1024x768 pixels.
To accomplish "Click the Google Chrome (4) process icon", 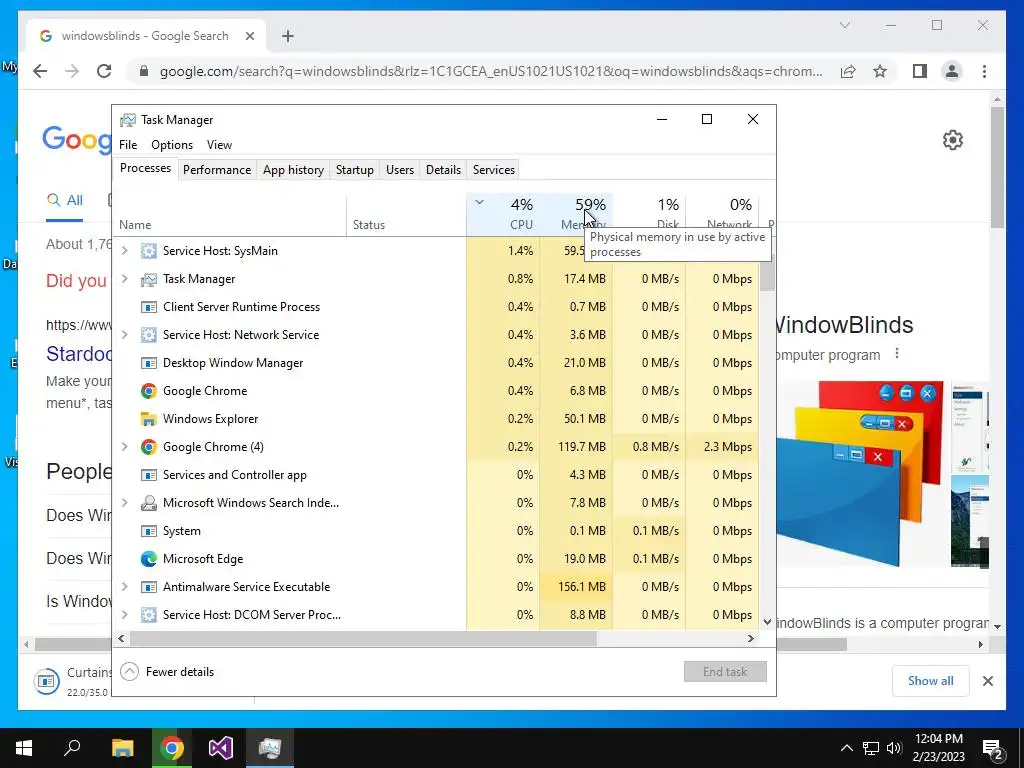I will 149,447.
